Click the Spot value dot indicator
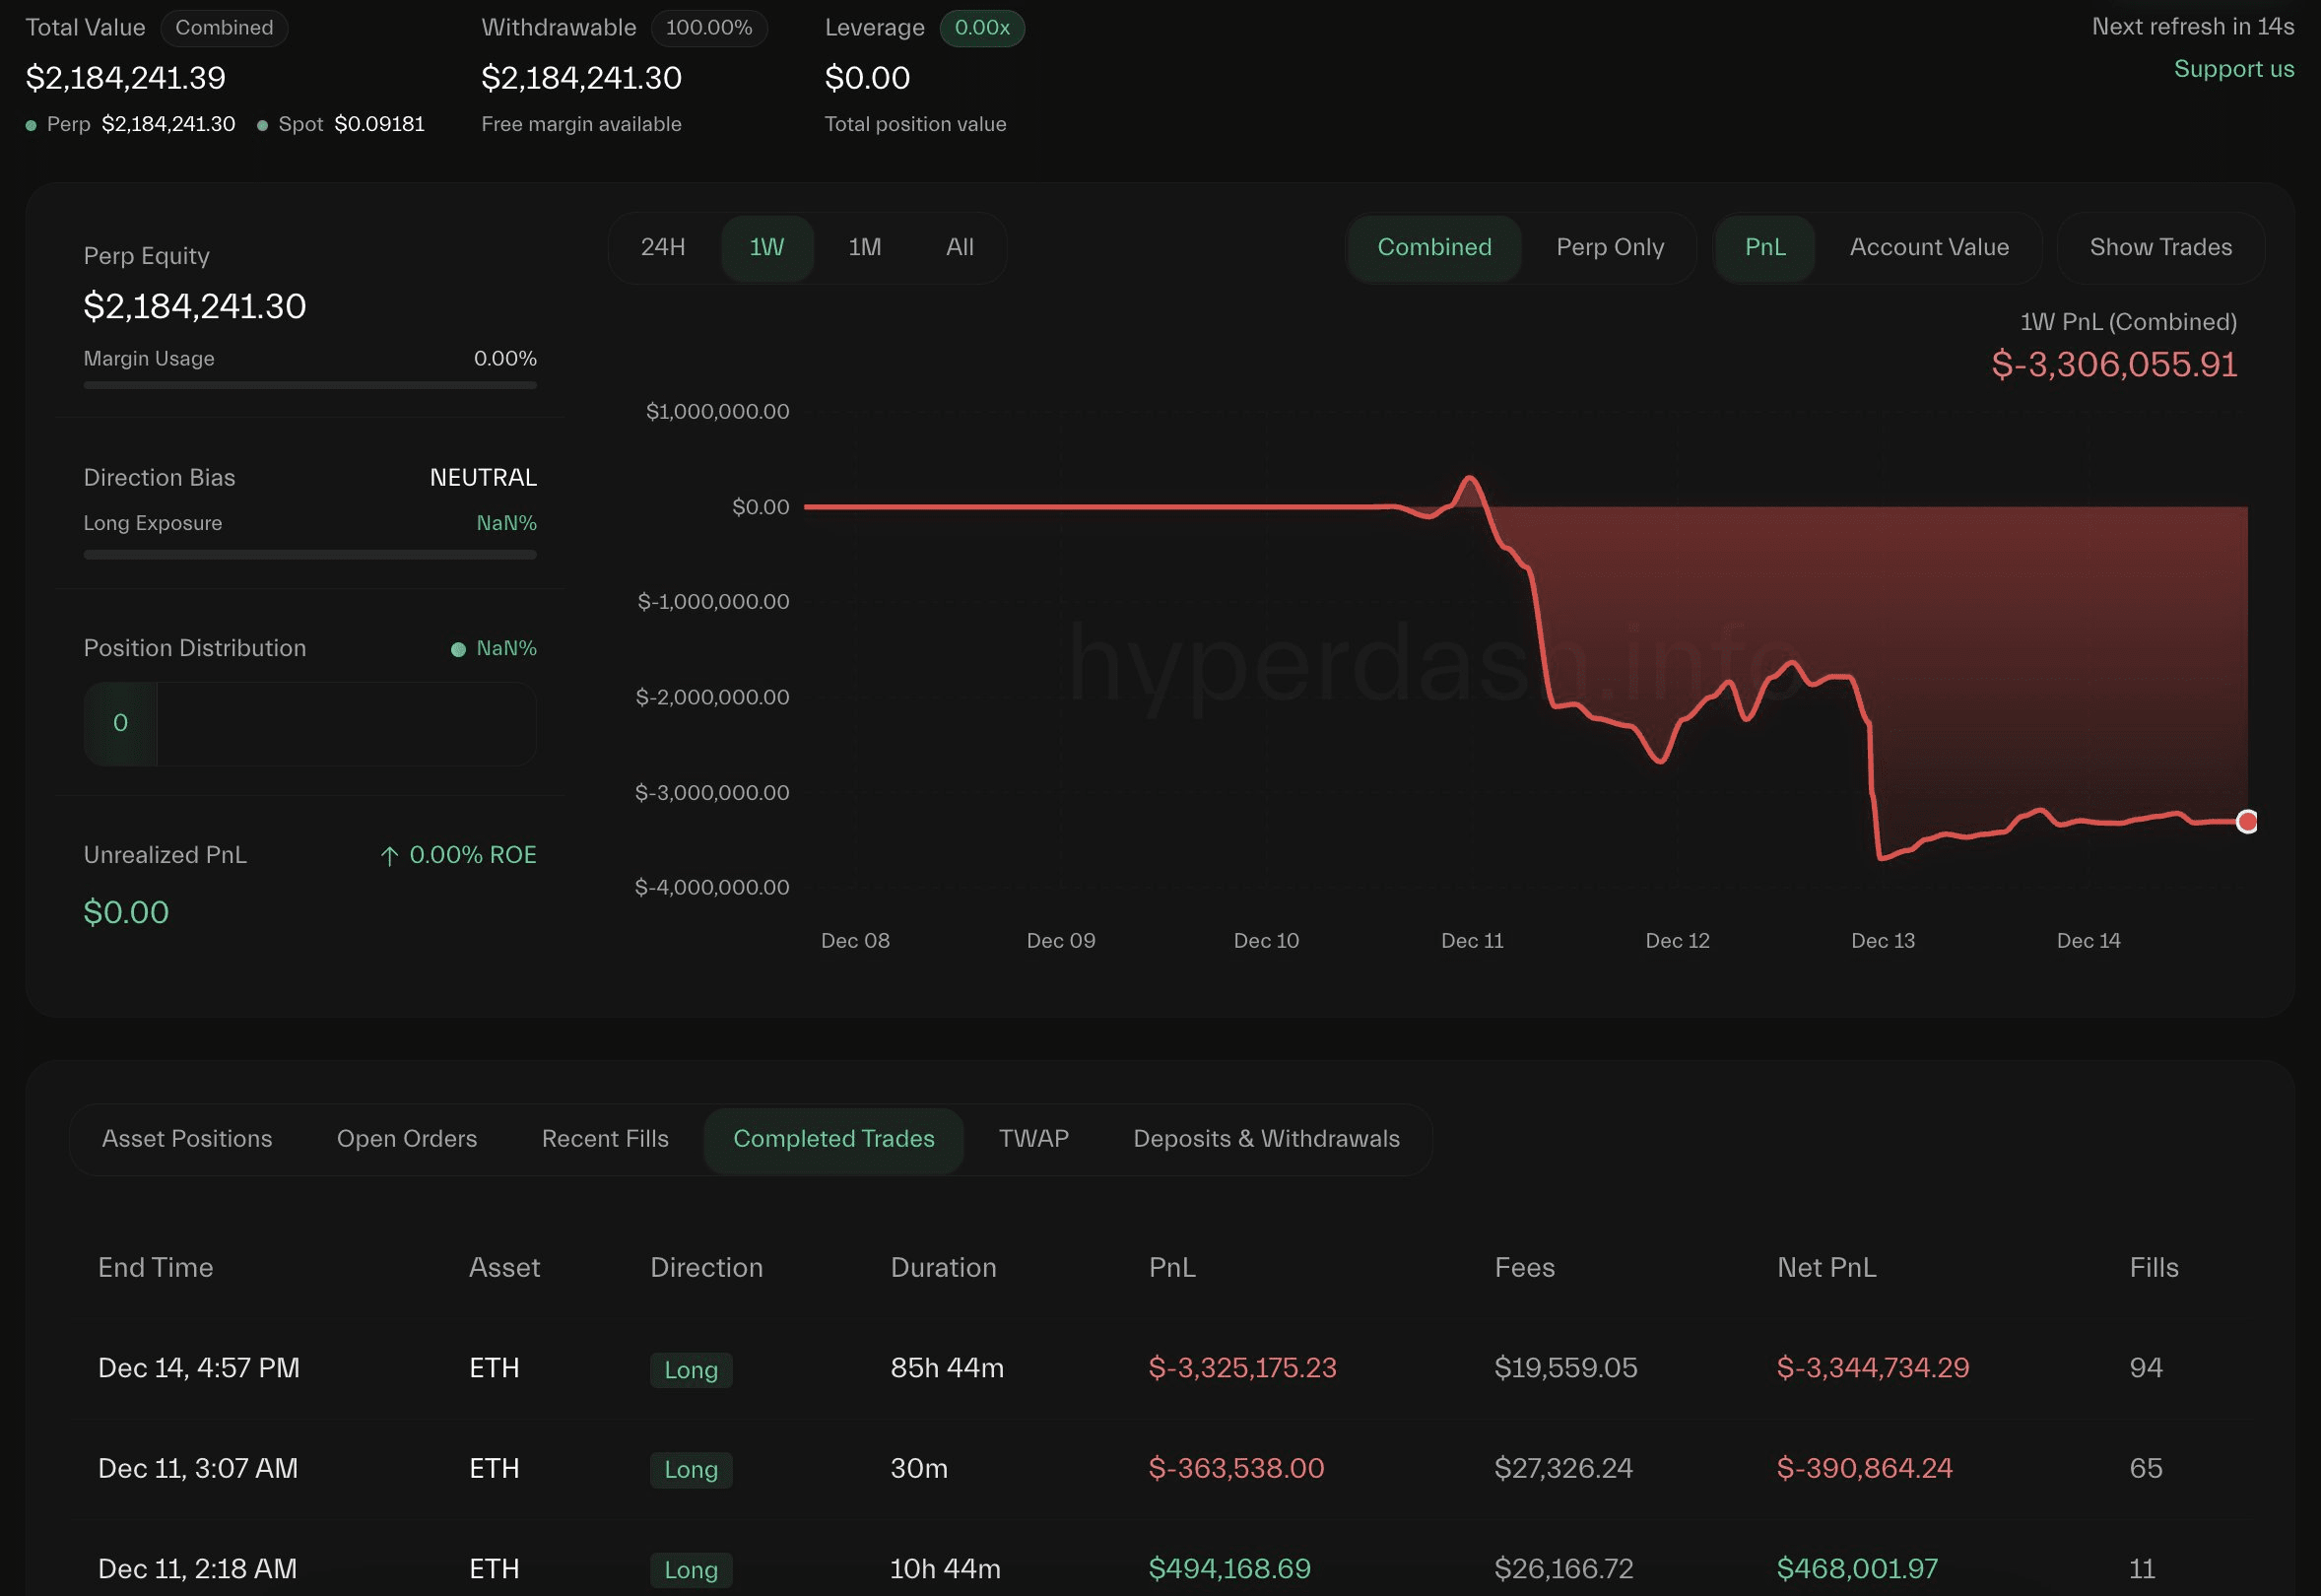 tap(262, 125)
